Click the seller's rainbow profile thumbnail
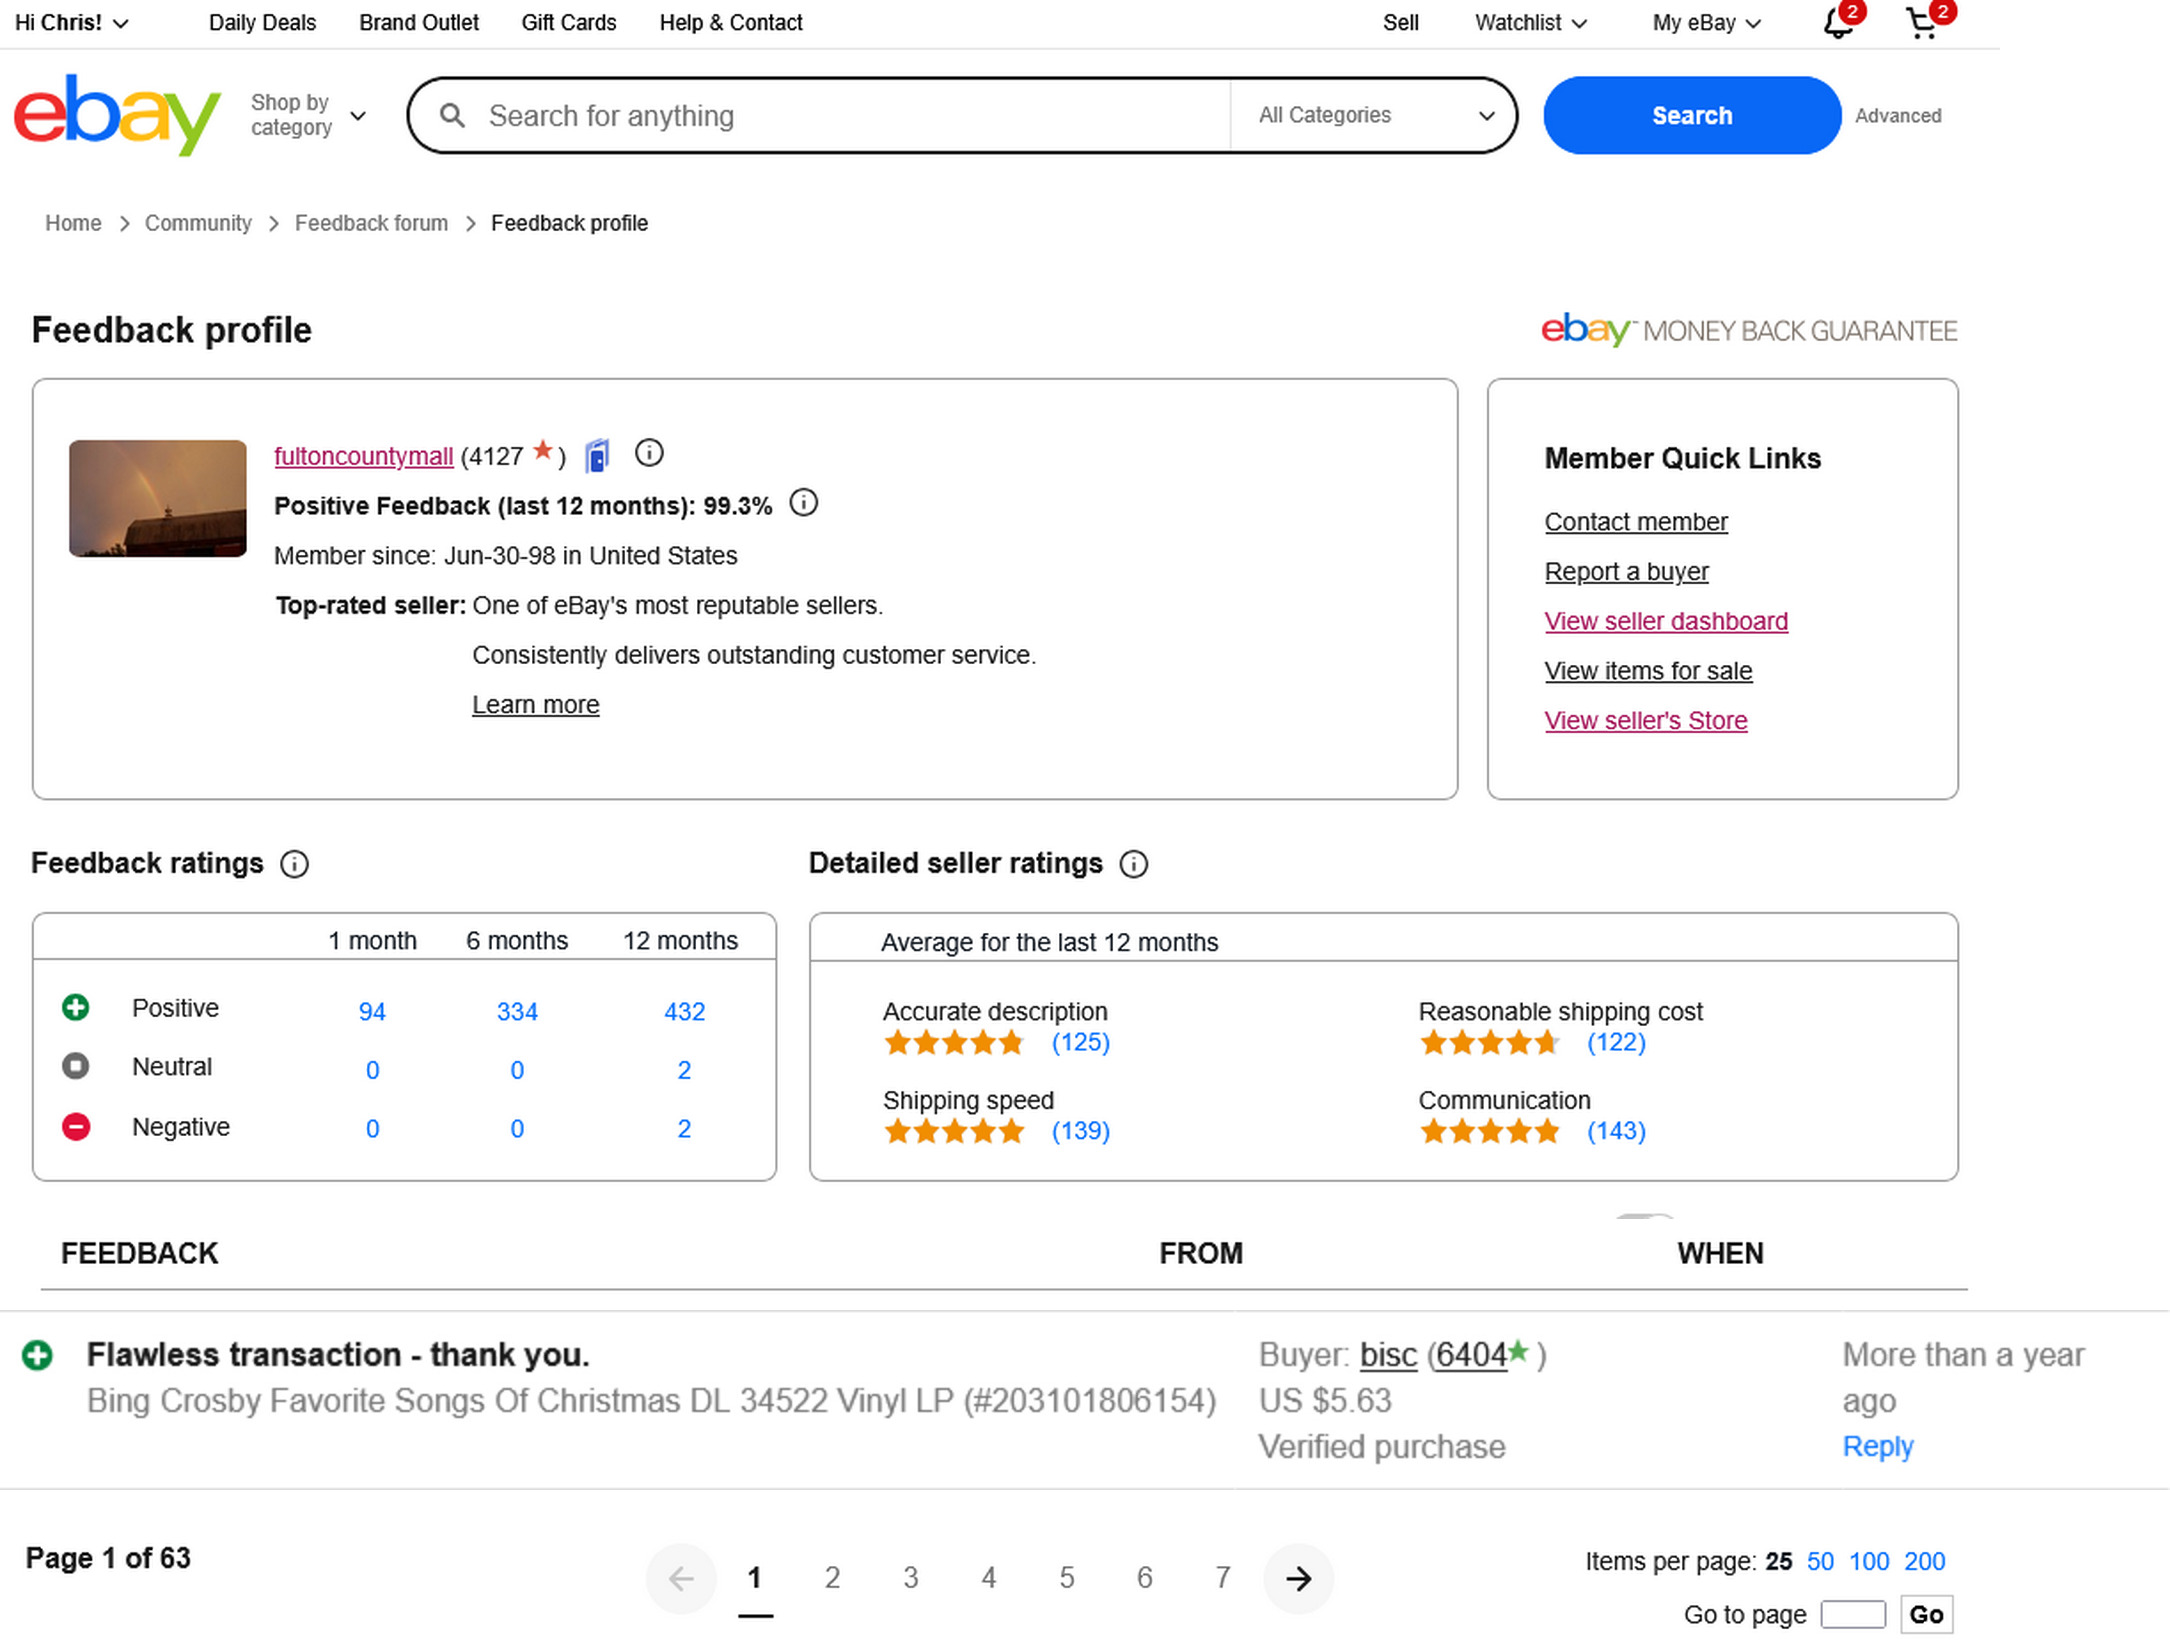Screen dimensions: 2170x1650 (158, 498)
